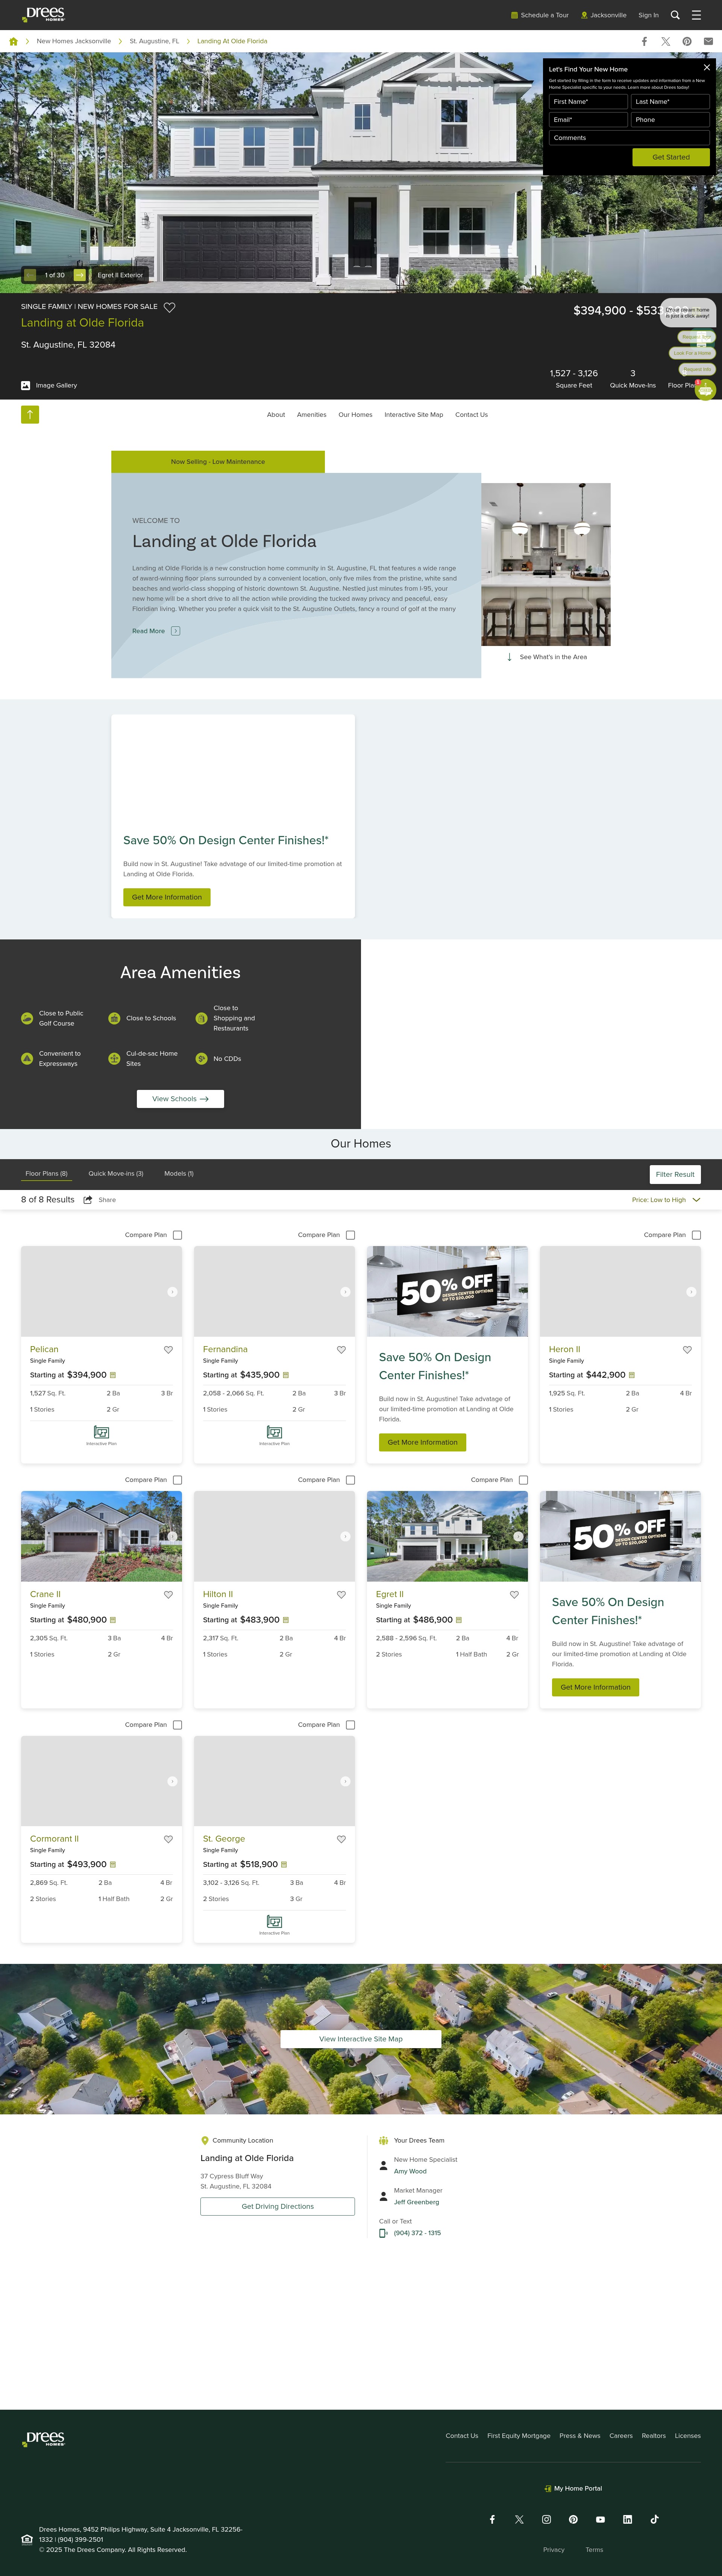Share on Pinterest from the breadcrumb bar
This screenshot has height=2576, width=722.
tap(687, 41)
